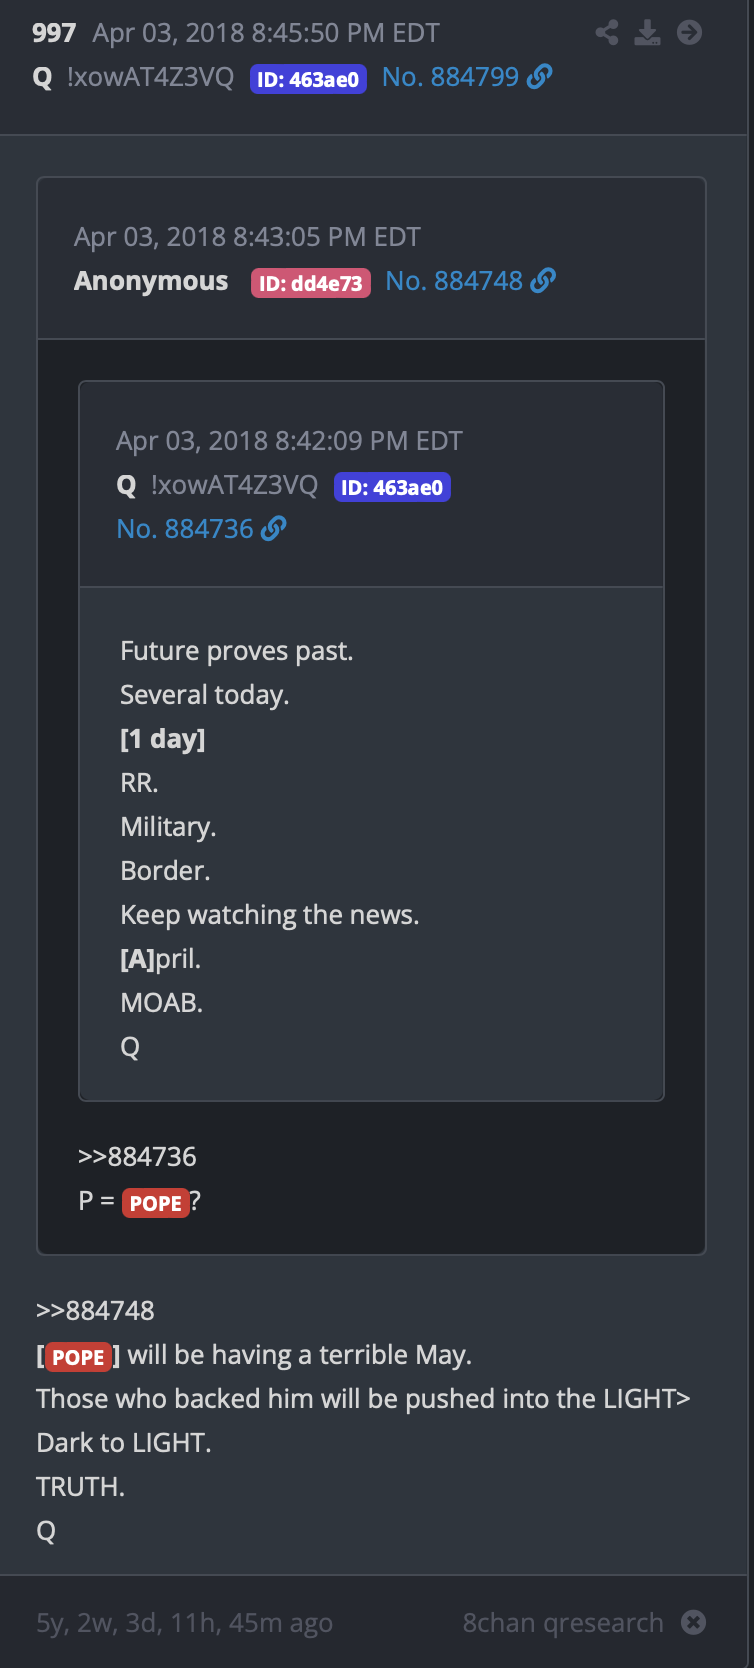Click the share icon at top
The height and width of the screenshot is (1668, 754).
(x=606, y=33)
